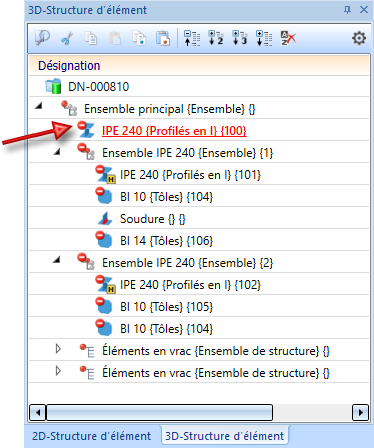Click the assembly icon of Ensemble IPE 240 {1}
Image resolution: width=374 pixels, height=448 pixels.
point(86,152)
